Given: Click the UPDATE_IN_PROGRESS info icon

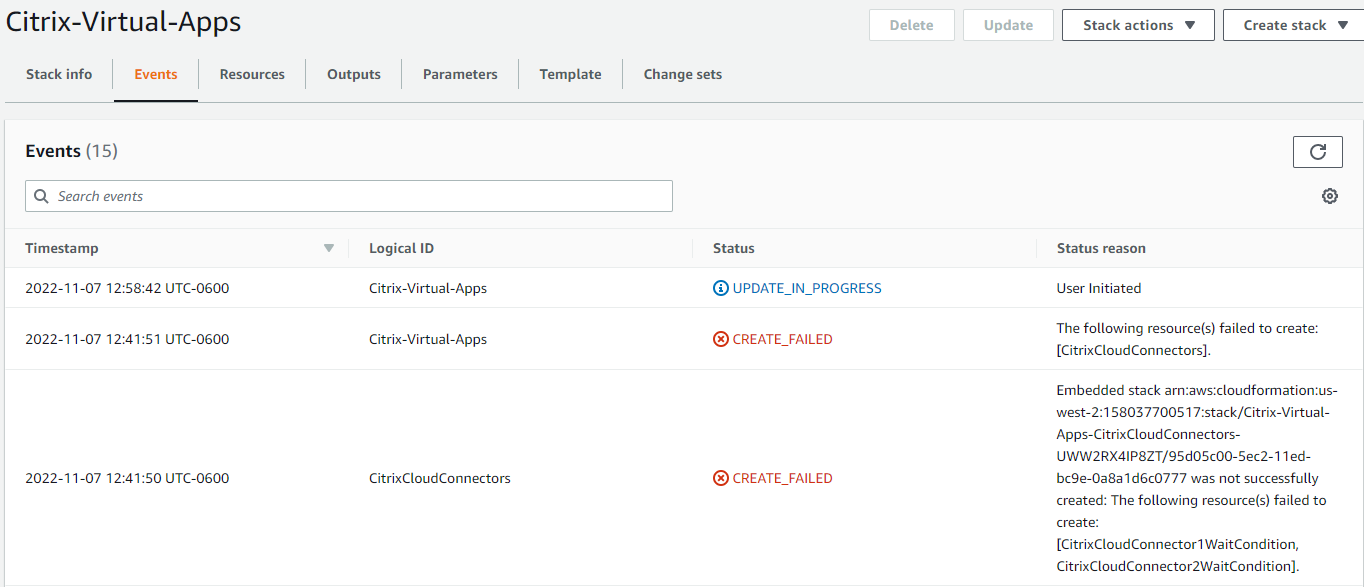Looking at the screenshot, I should 720,288.
